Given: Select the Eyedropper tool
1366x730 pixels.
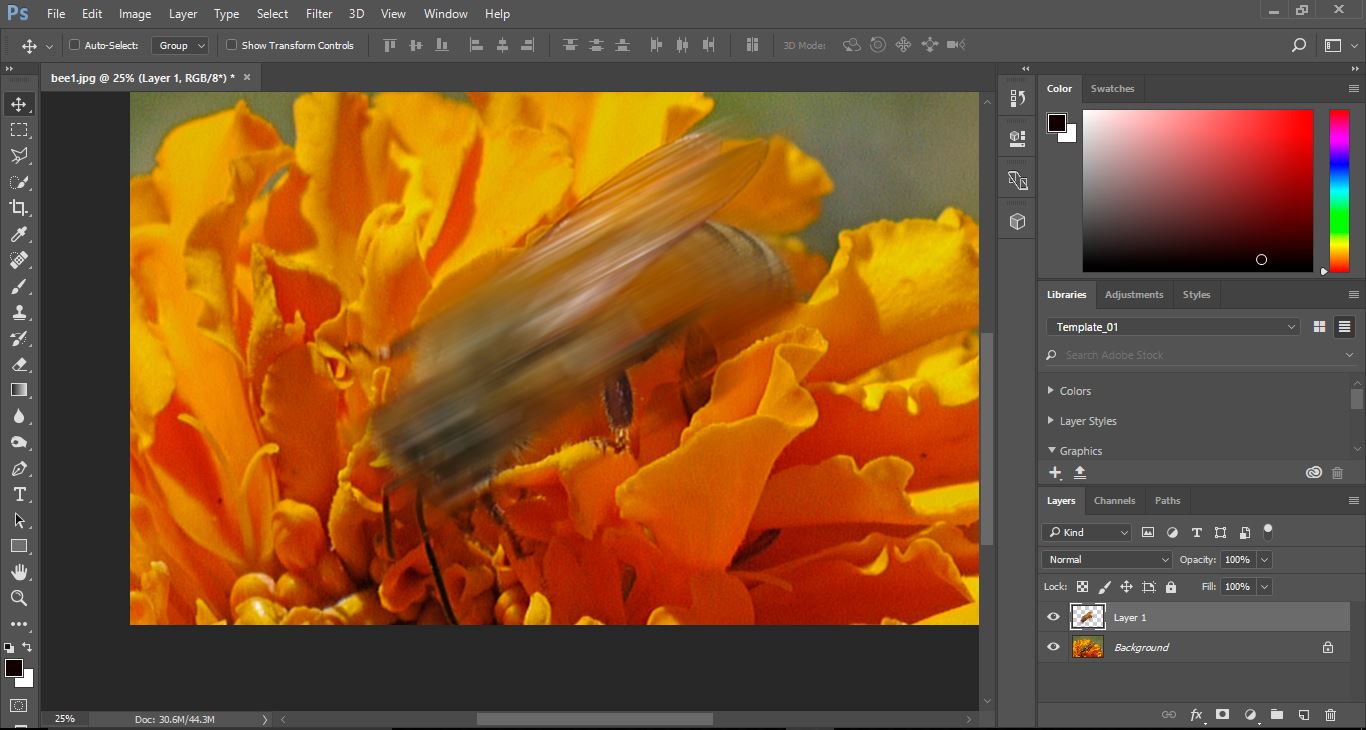Looking at the screenshot, I should (x=19, y=234).
